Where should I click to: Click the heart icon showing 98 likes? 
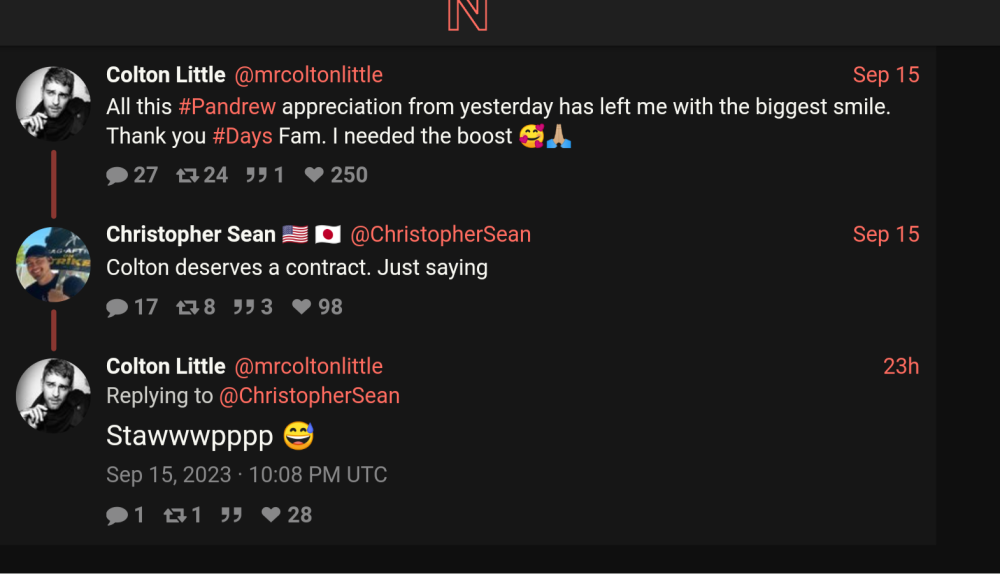tap(301, 307)
